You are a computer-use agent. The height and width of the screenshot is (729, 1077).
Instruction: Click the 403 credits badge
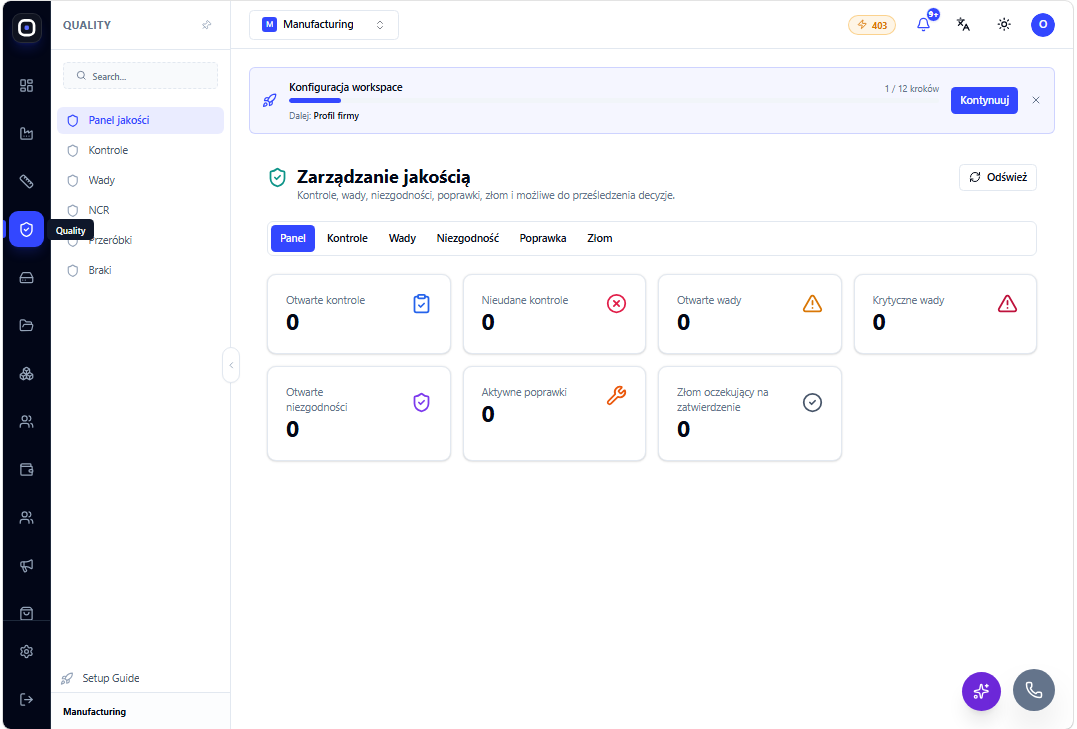point(872,25)
